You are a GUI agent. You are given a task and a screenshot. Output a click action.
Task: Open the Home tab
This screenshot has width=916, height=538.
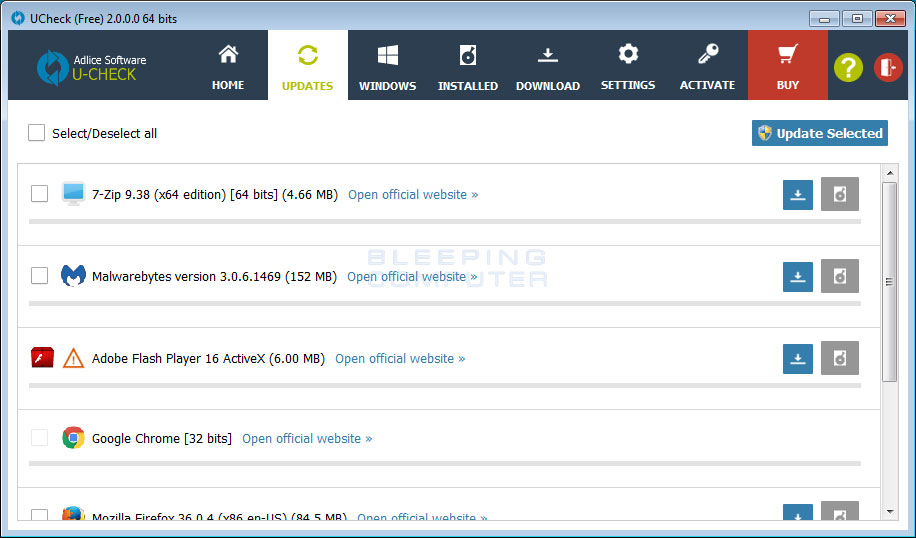tap(228, 65)
